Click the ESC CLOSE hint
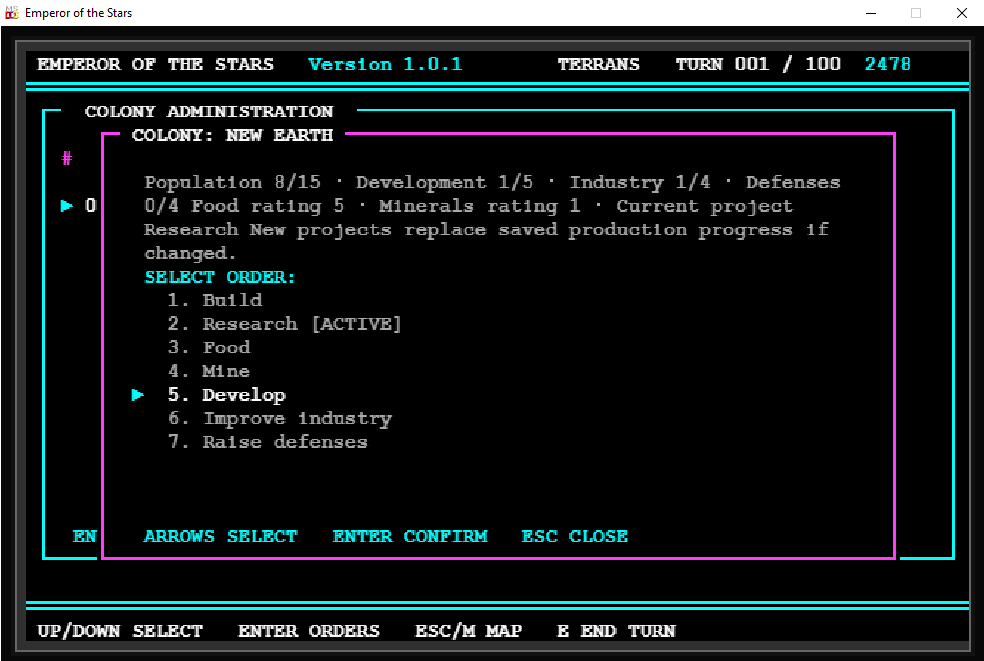The height and width of the screenshot is (661, 984). pyautogui.click(x=575, y=536)
